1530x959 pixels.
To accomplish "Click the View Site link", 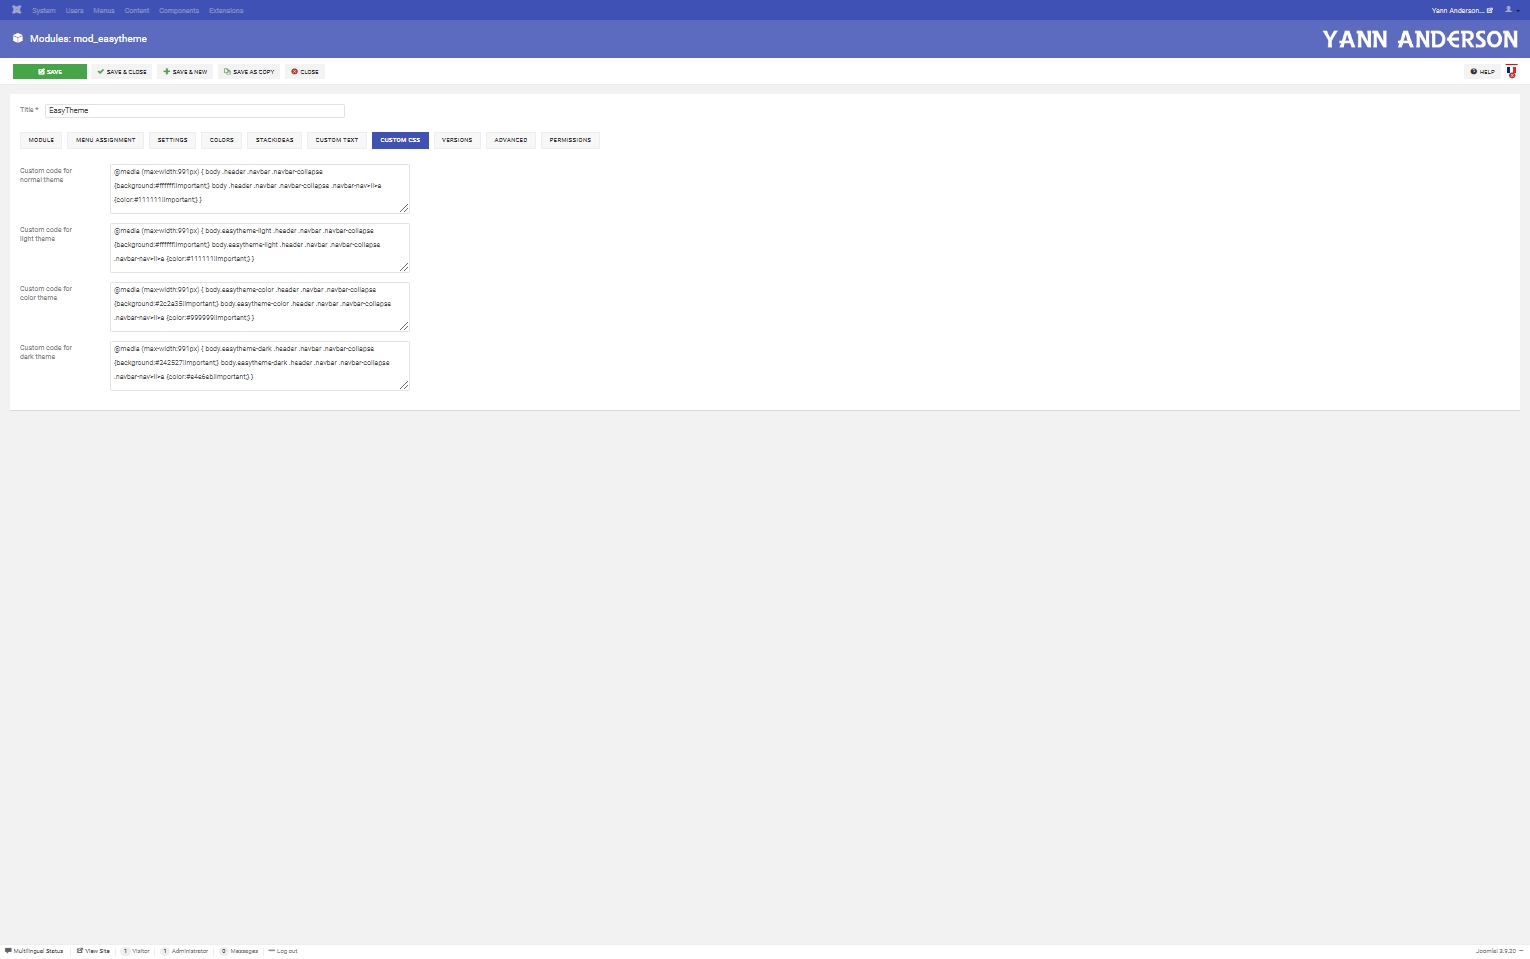I will point(94,951).
